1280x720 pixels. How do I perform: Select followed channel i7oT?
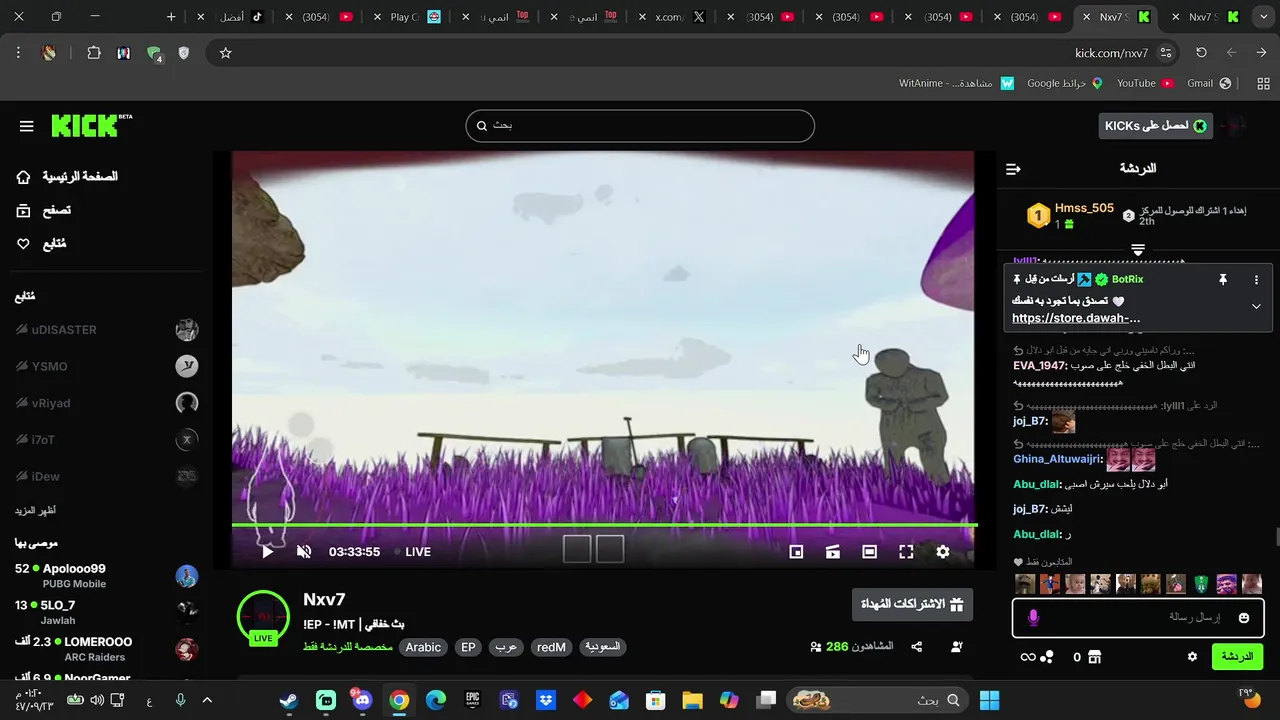107,440
